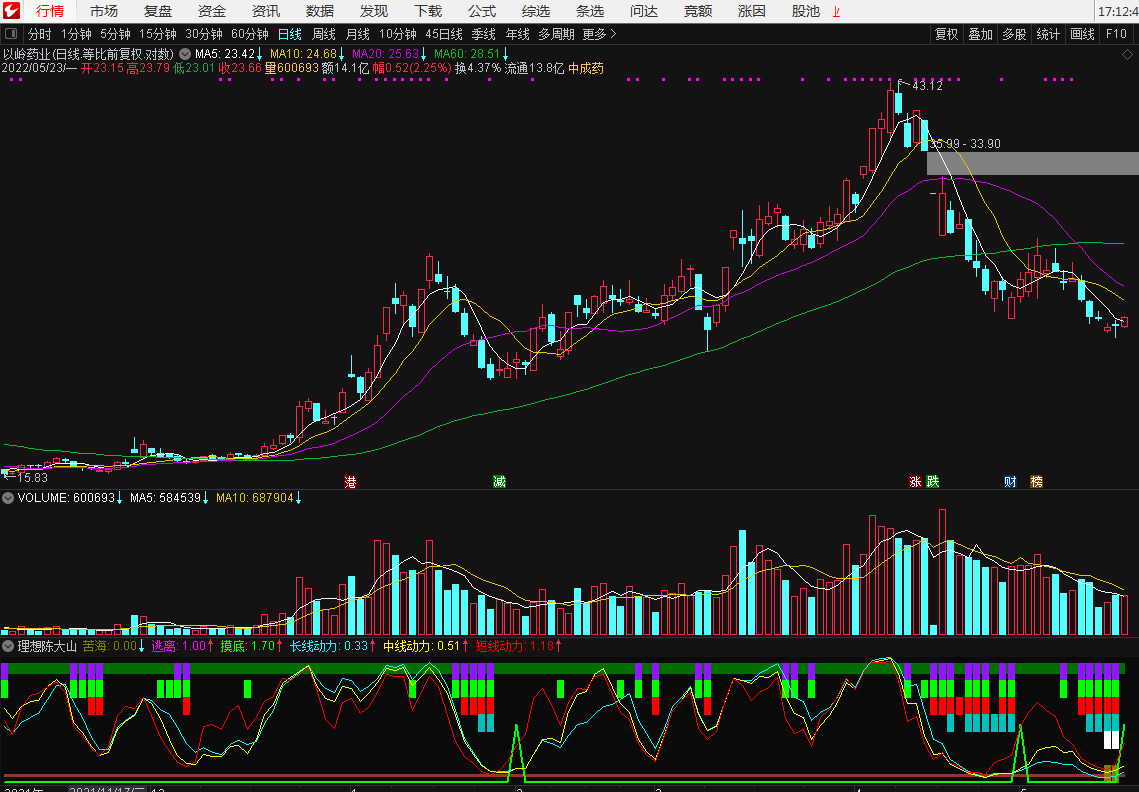The width and height of the screenshot is (1139, 792).
Task: Open the 竞额 menu
Action: coord(698,11)
